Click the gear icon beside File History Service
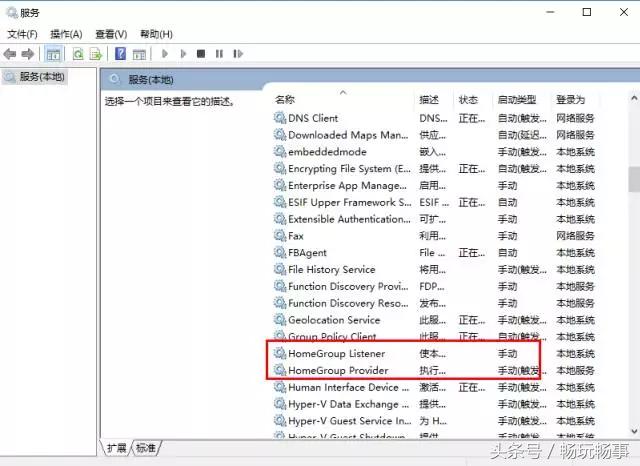Image resolution: width=640 pixels, height=466 pixels. coord(280,269)
